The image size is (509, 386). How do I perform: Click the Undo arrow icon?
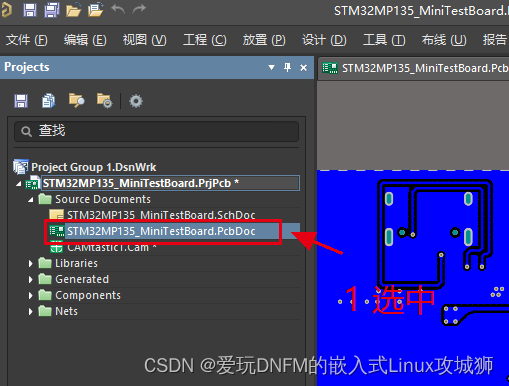coord(118,9)
